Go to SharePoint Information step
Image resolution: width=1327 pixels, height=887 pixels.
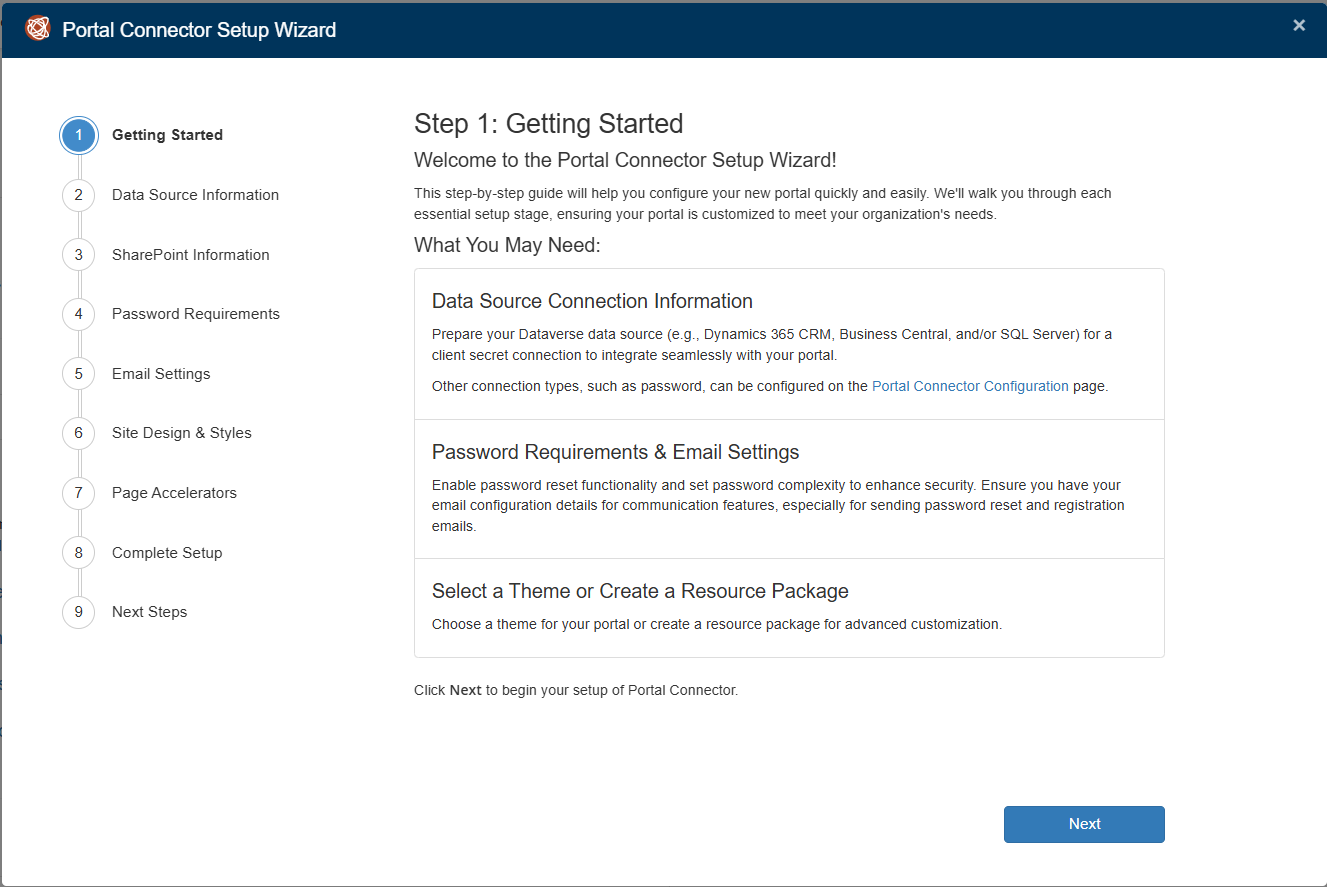tap(191, 255)
